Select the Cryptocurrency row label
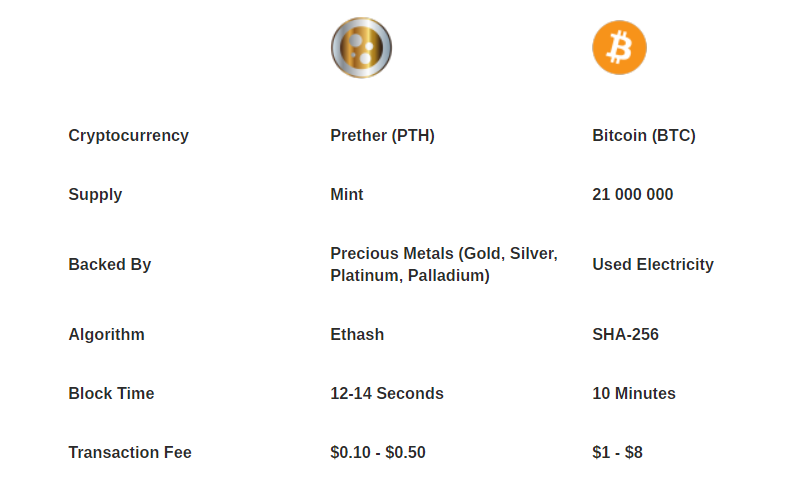This screenshot has height=493, width=797. 129,136
